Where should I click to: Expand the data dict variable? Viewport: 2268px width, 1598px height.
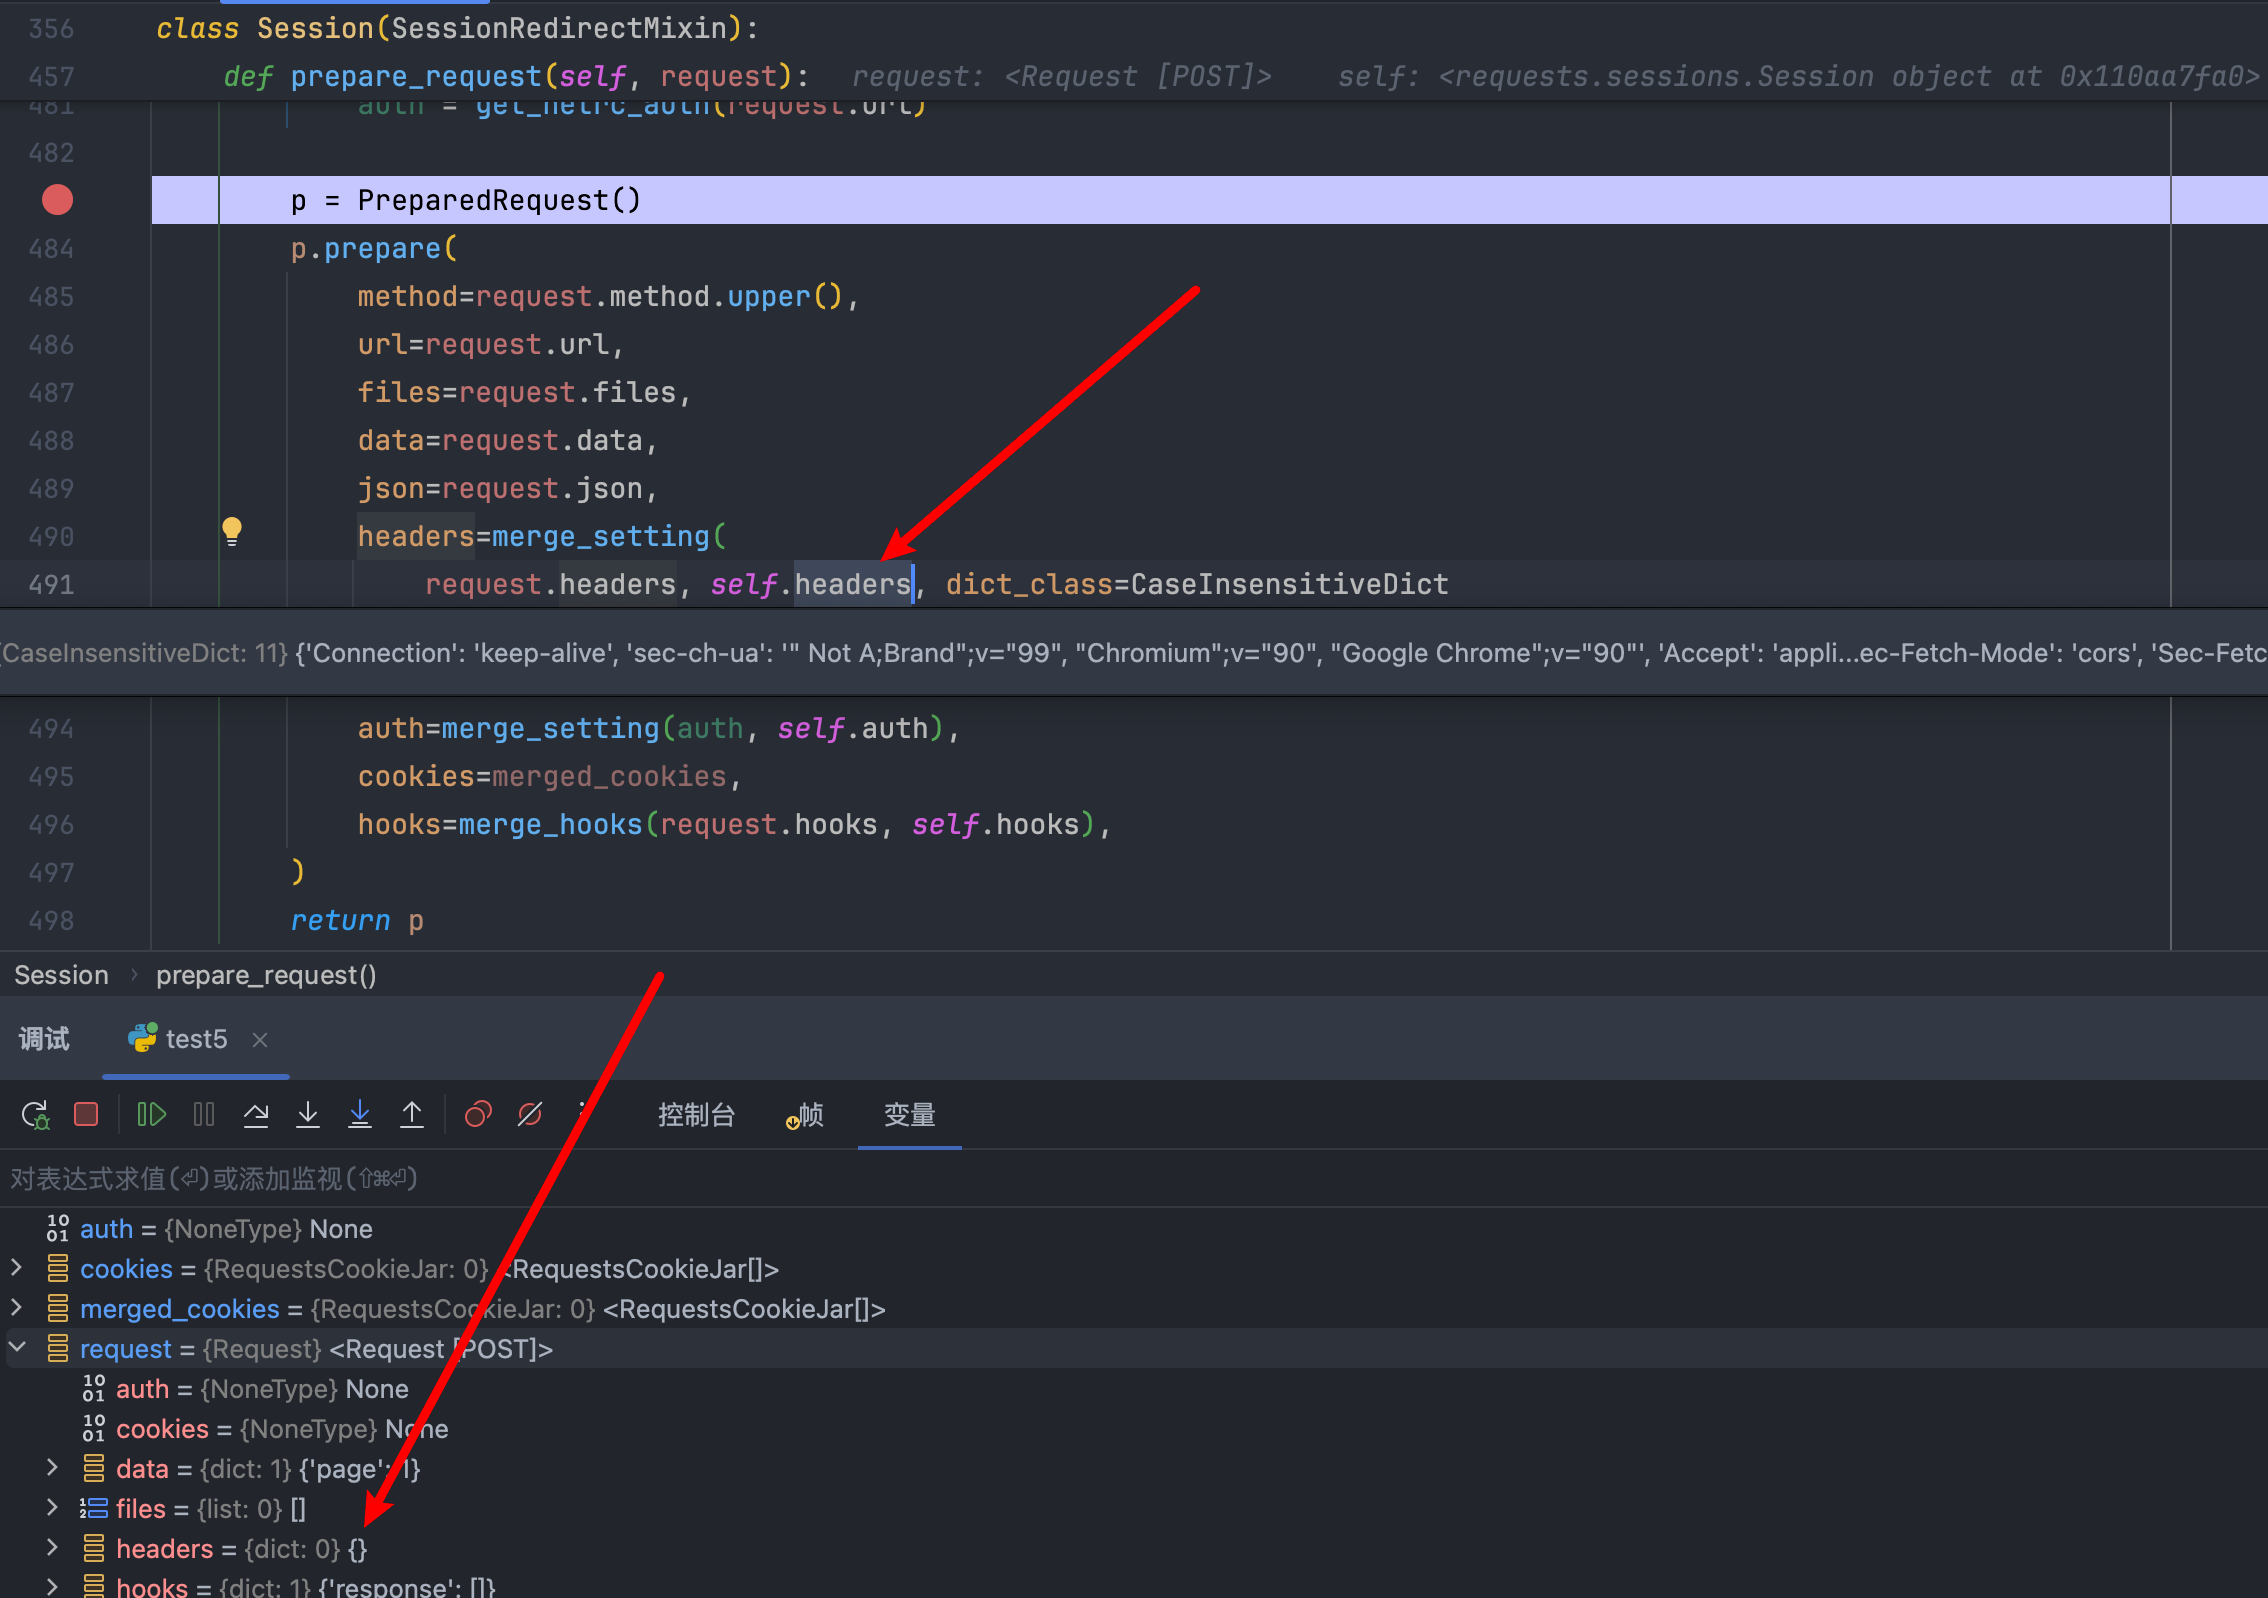click(x=52, y=1468)
